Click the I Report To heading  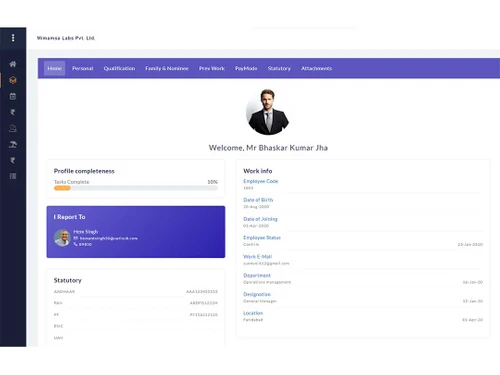(69, 217)
